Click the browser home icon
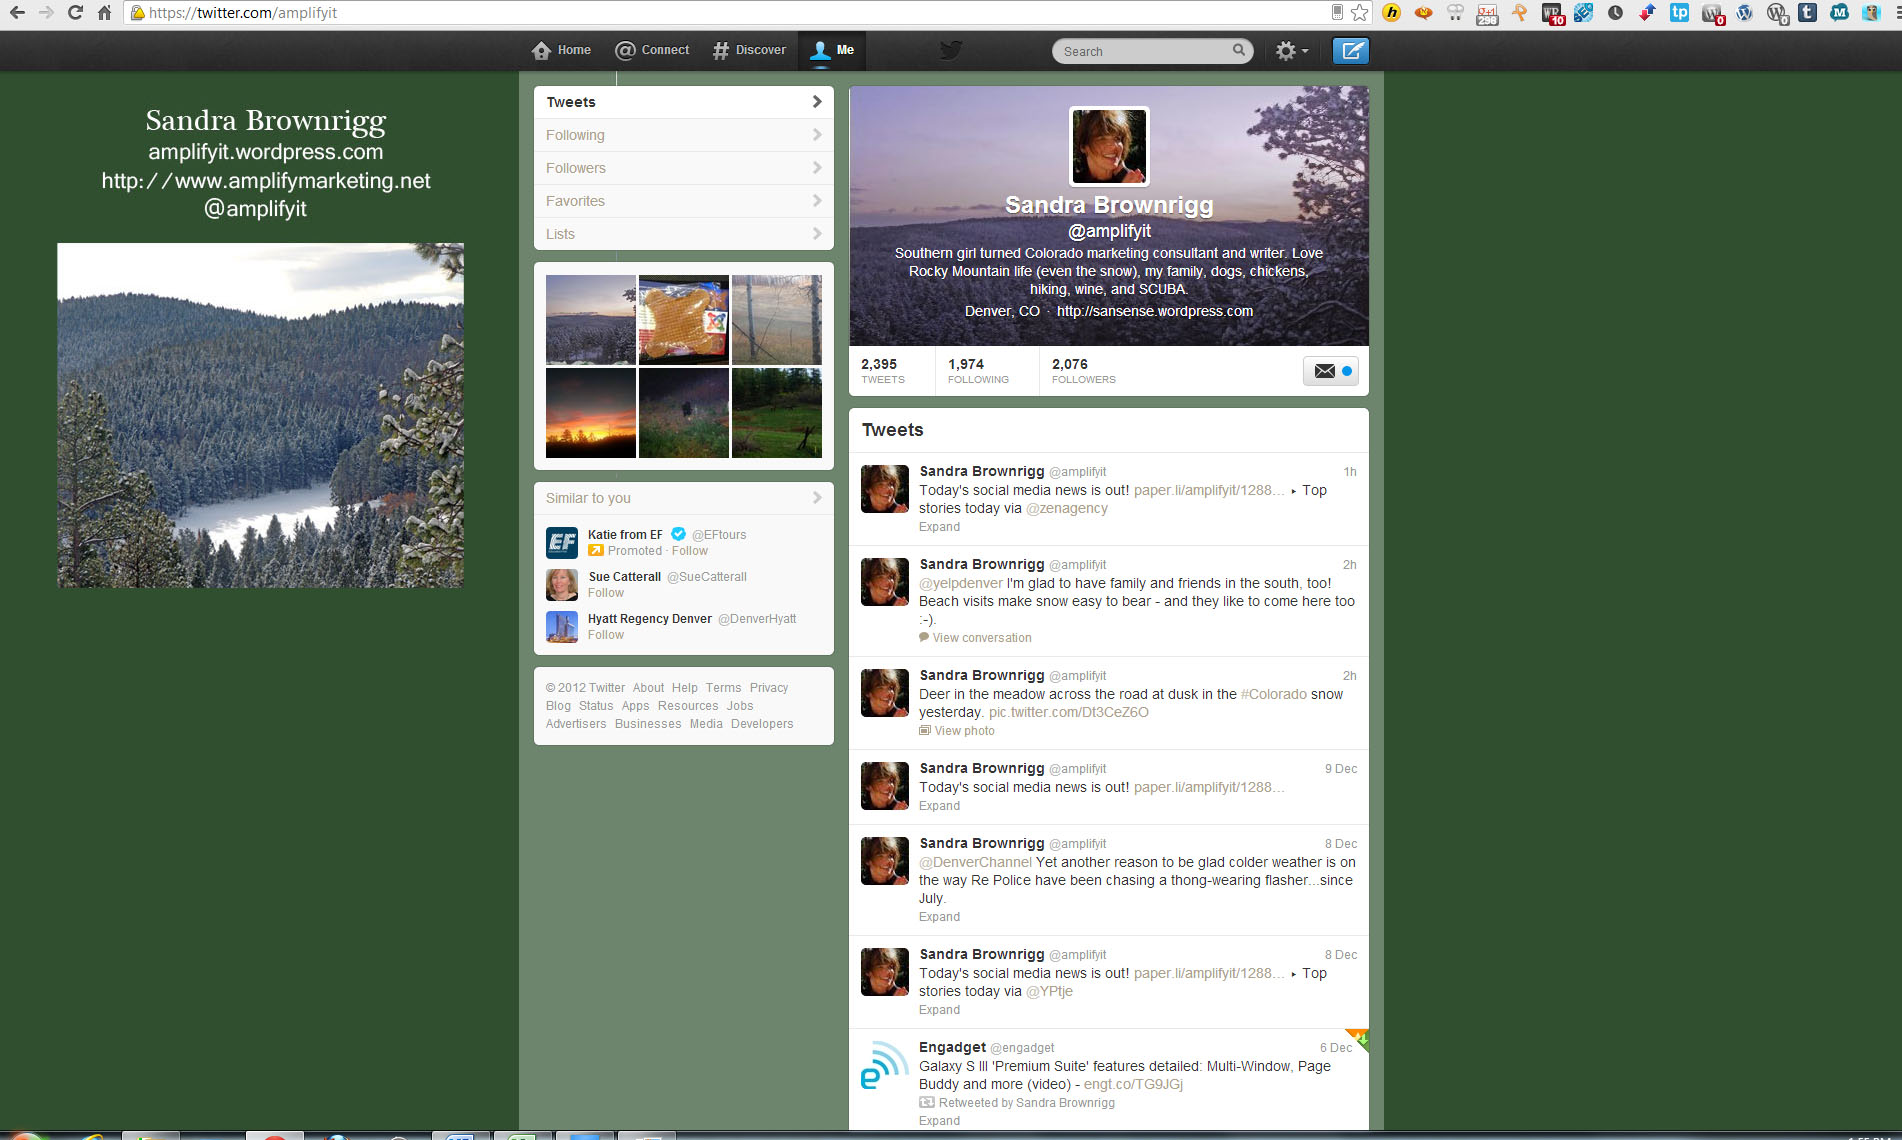The width and height of the screenshot is (1902, 1140). [104, 13]
